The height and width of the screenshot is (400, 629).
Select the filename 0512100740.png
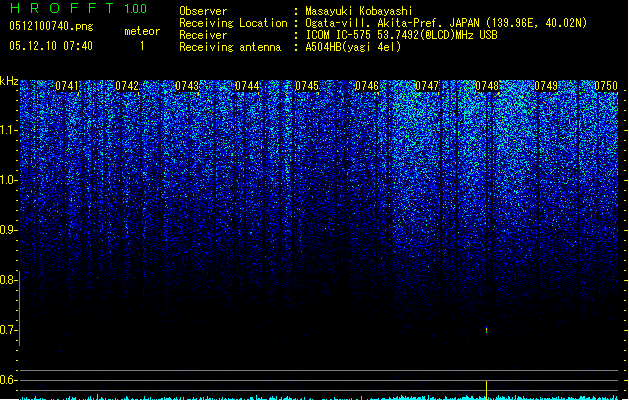point(51,26)
